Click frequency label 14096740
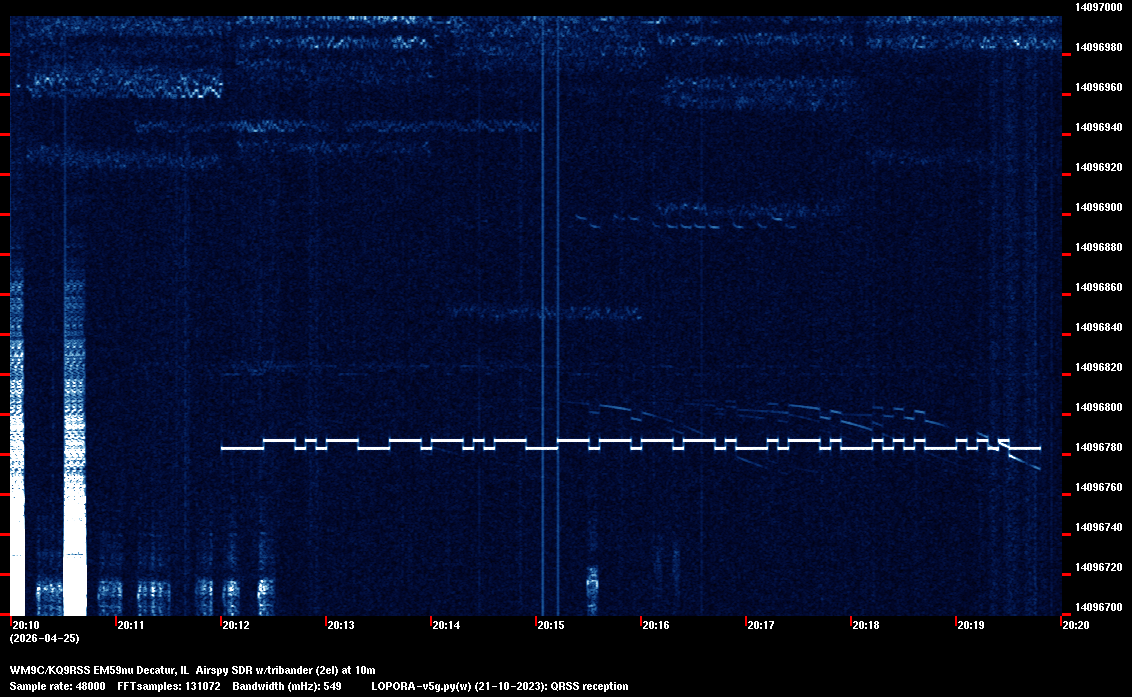 click(x=1099, y=527)
